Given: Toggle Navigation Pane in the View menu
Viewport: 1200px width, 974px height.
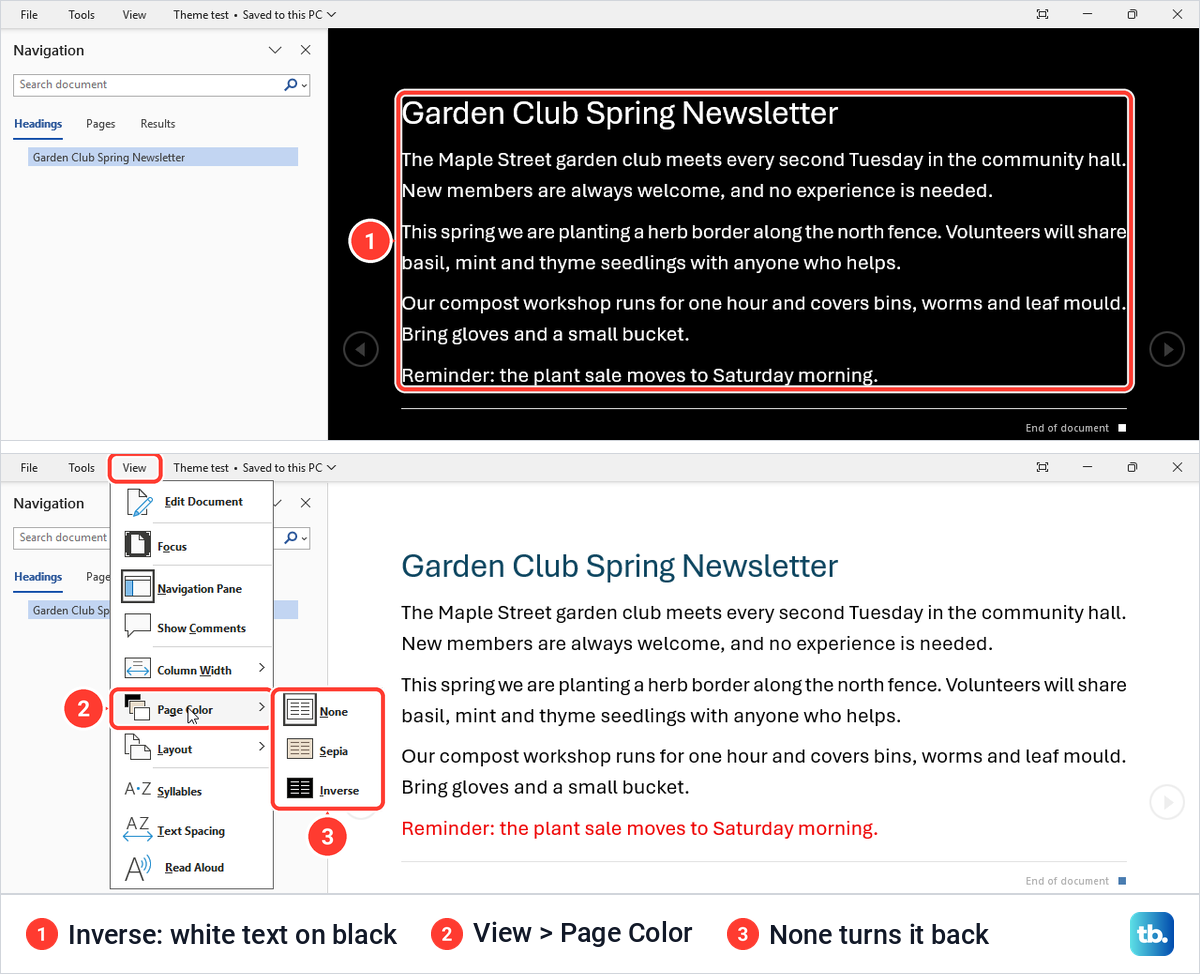Looking at the screenshot, I should click(x=192, y=588).
